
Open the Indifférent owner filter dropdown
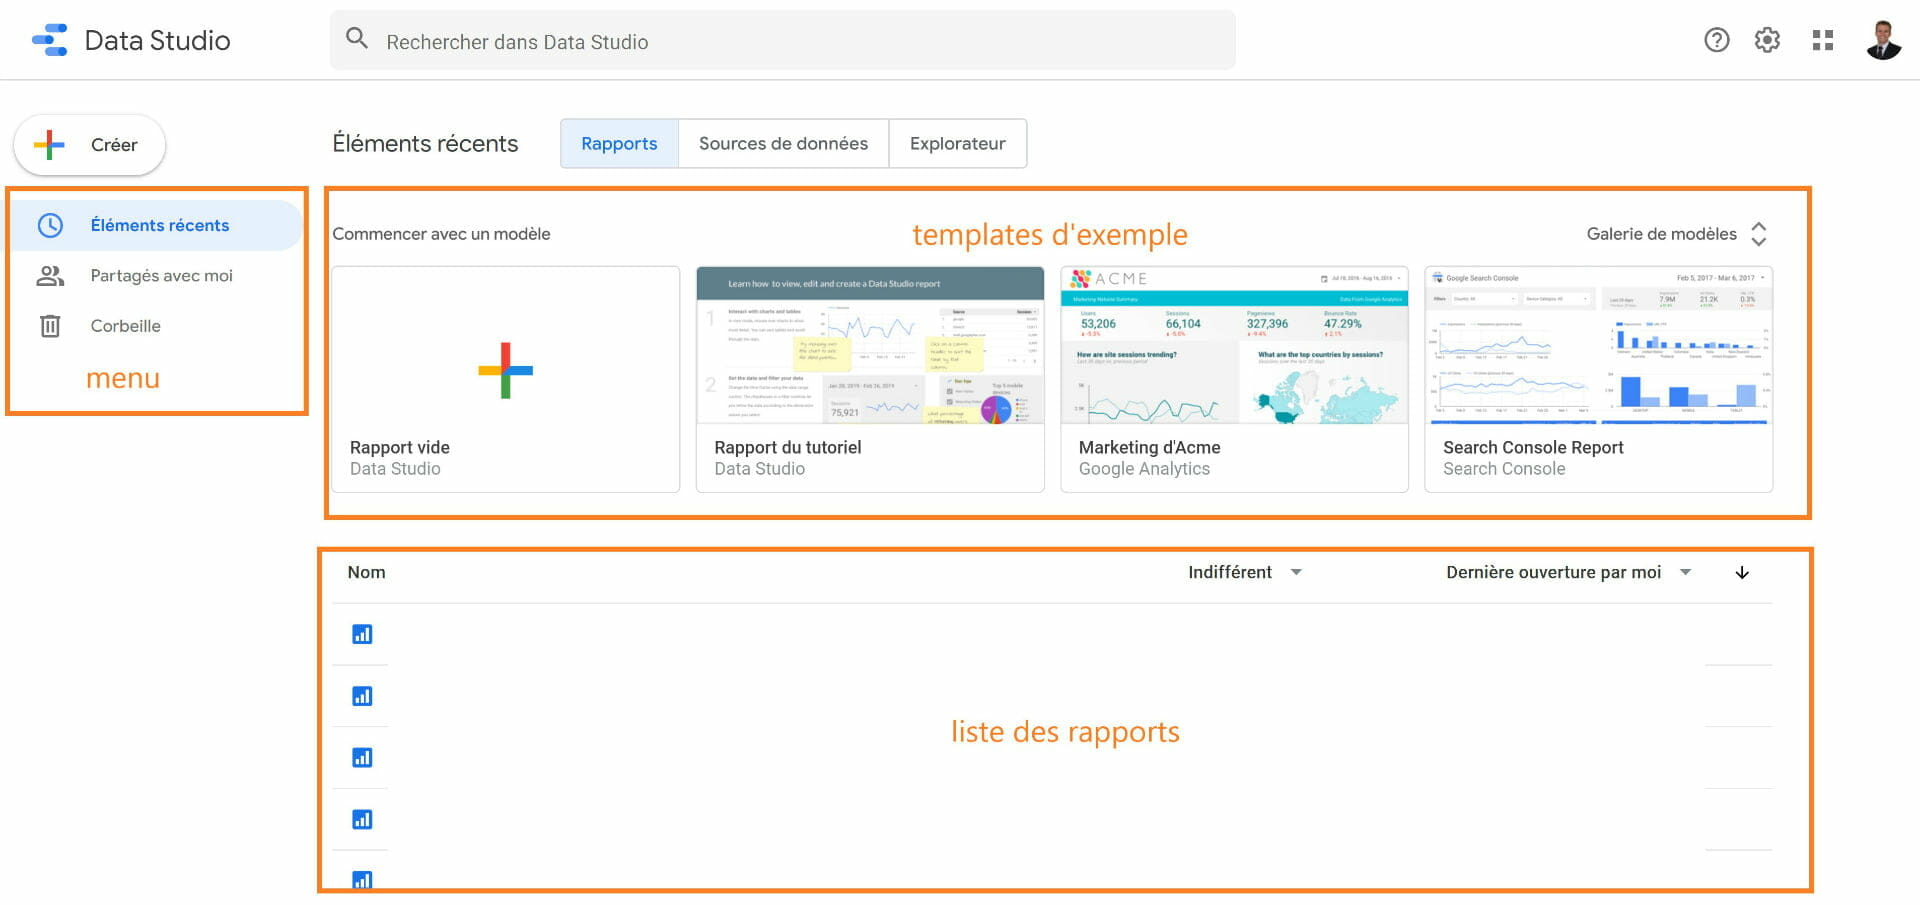coord(1244,572)
